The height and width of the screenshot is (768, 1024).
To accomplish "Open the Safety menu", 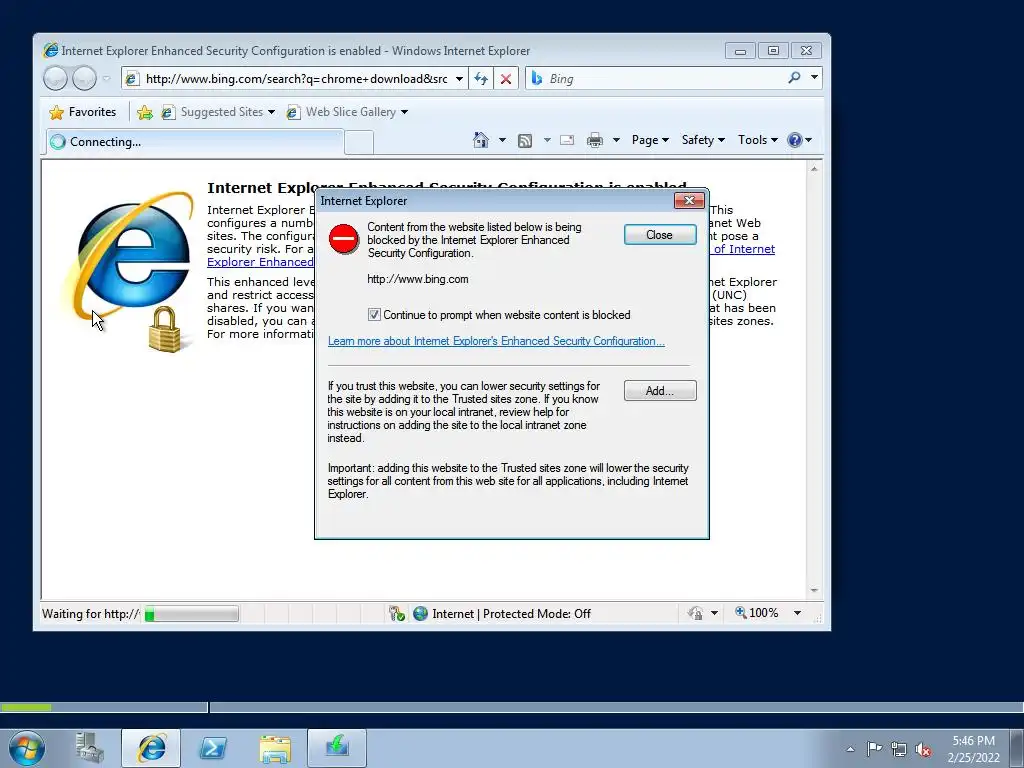I will tap(703, 140).
